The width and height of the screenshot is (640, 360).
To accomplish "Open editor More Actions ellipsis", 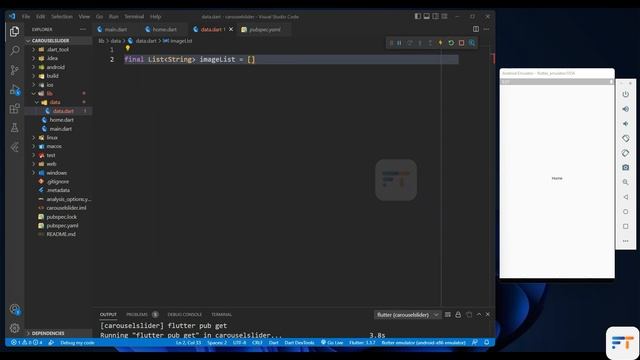I will coord(486,29).
